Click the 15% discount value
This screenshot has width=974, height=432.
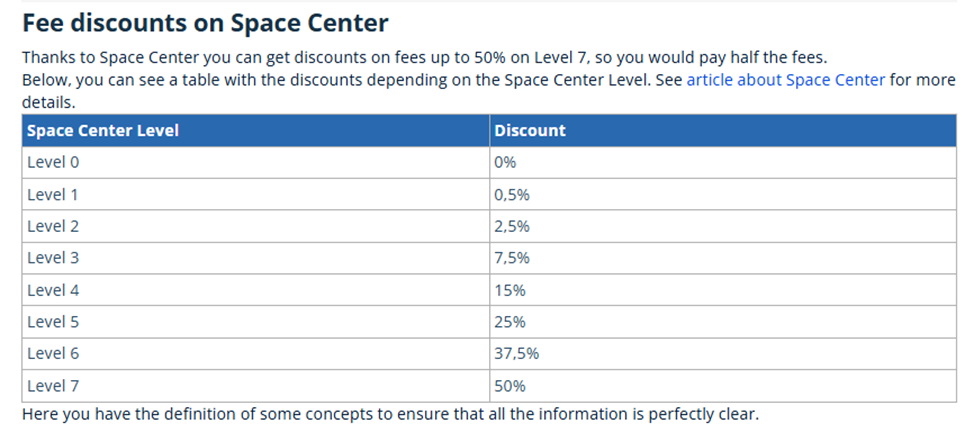coord(509,290)
